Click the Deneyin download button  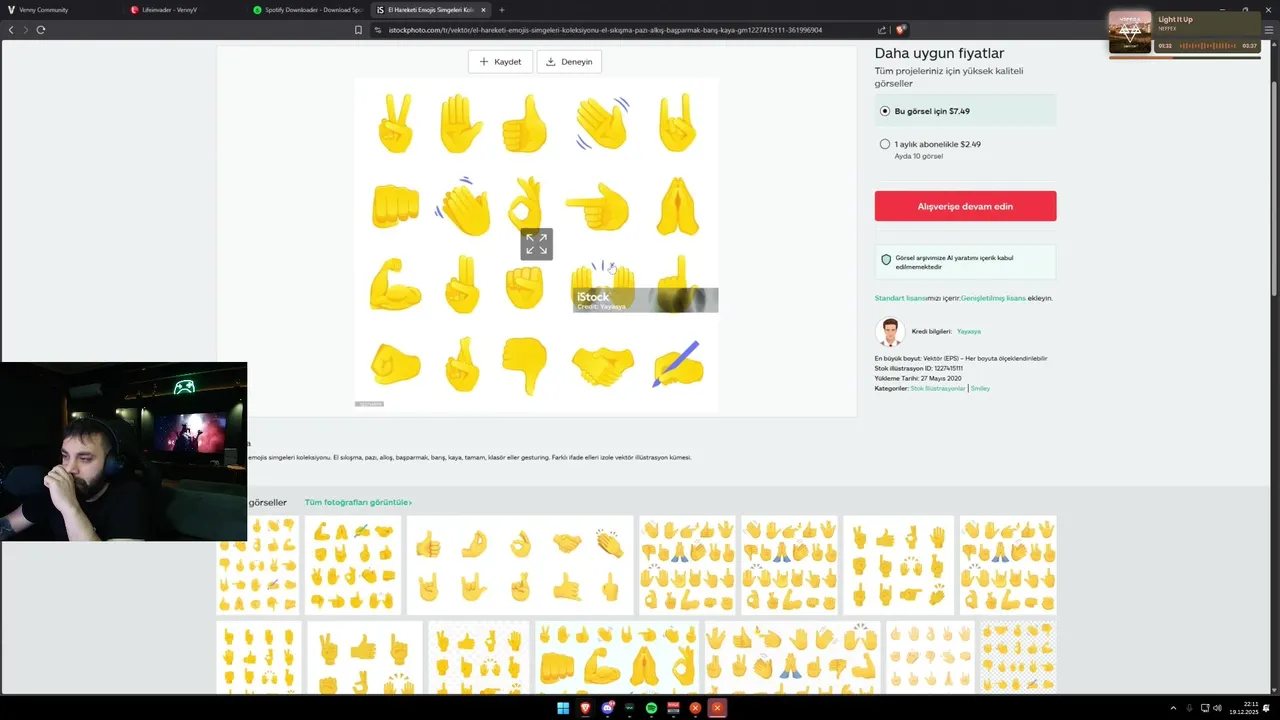point(569,61)
